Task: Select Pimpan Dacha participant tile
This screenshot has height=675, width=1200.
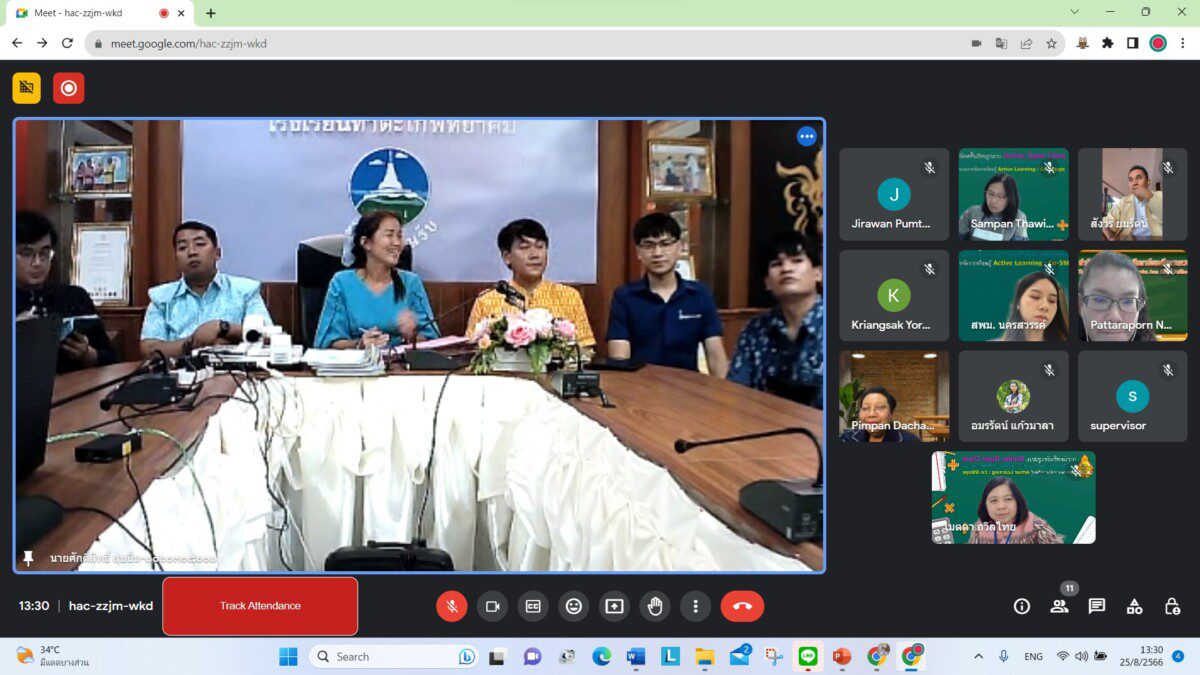Action: coord(894,396)
